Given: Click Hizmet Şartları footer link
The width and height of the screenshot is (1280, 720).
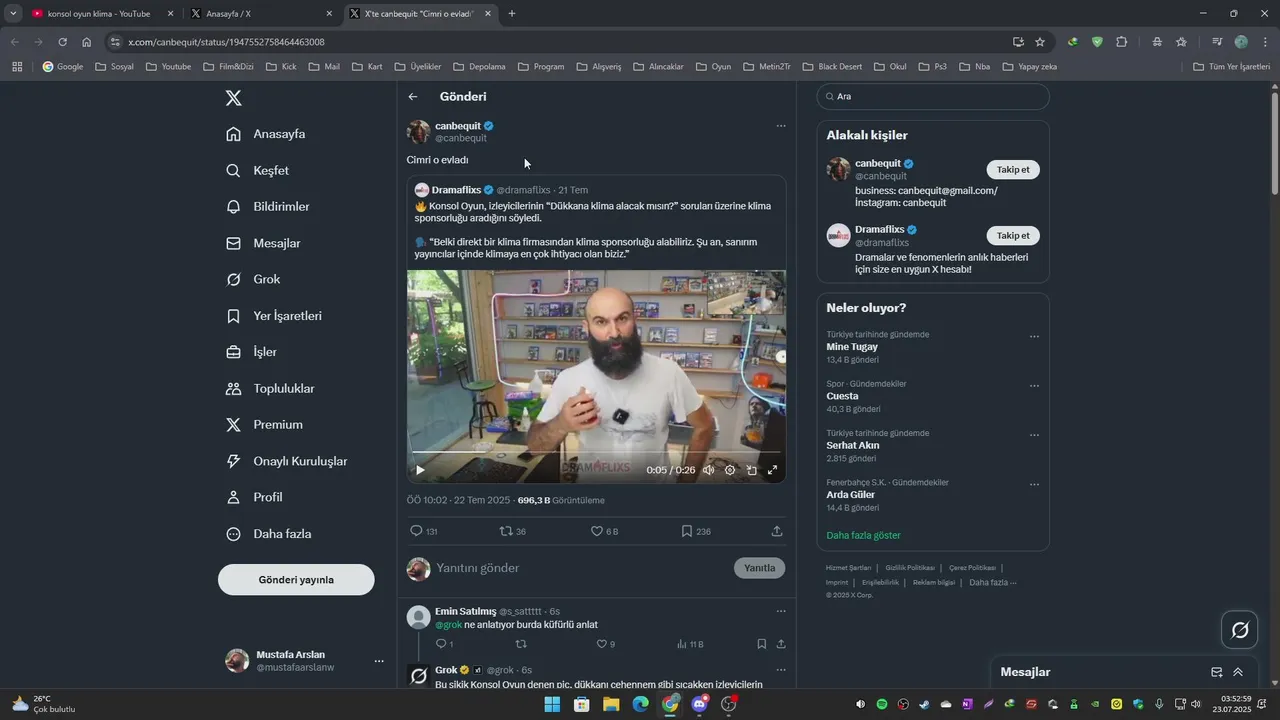Looking at the screenshot, I should 848,567.
